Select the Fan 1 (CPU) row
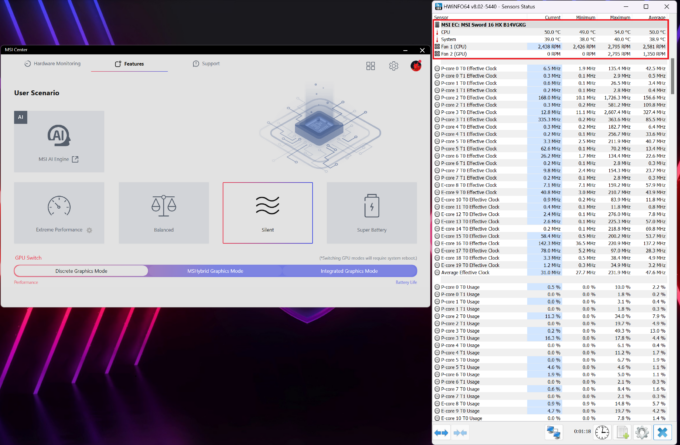Screen dimensions: 680x445 (x=551, y=46)
